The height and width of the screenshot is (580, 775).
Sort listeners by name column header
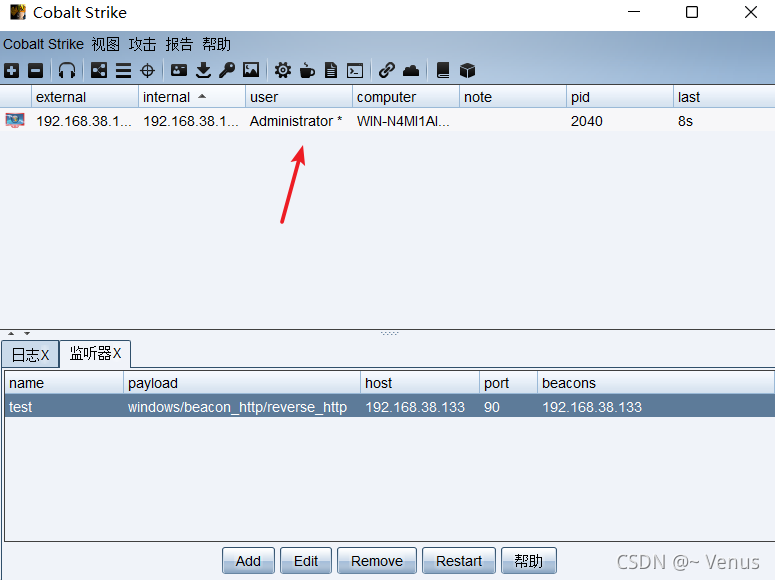pyautogui.click(x=64, y=383)
